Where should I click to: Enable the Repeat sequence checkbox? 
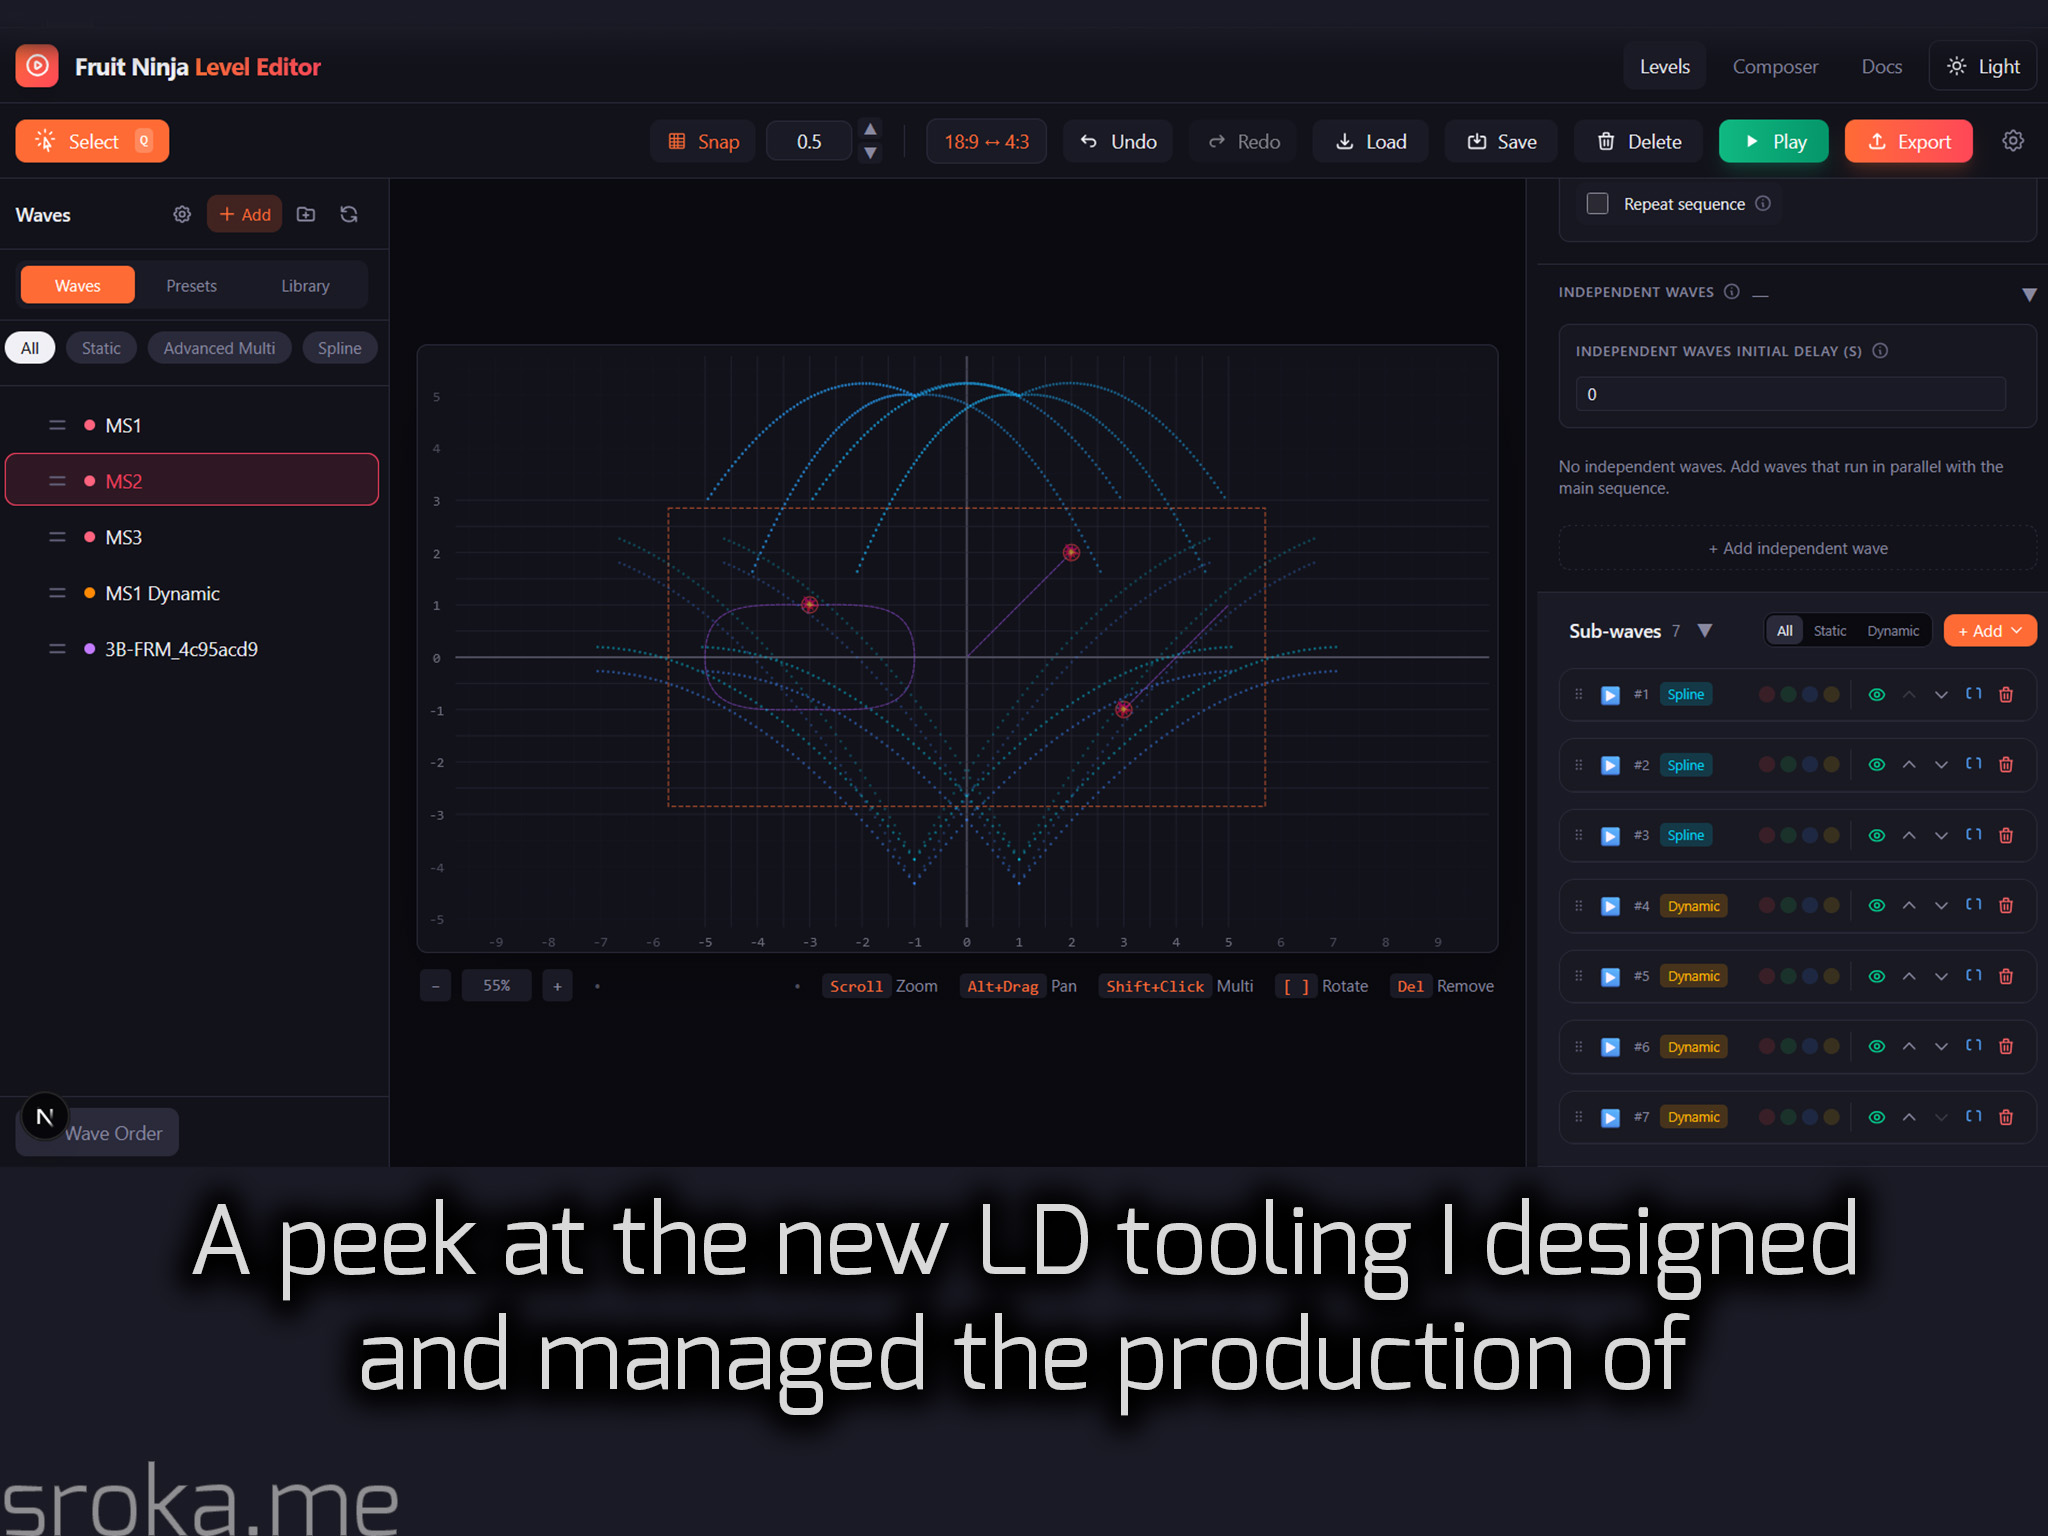point(1598,204)
